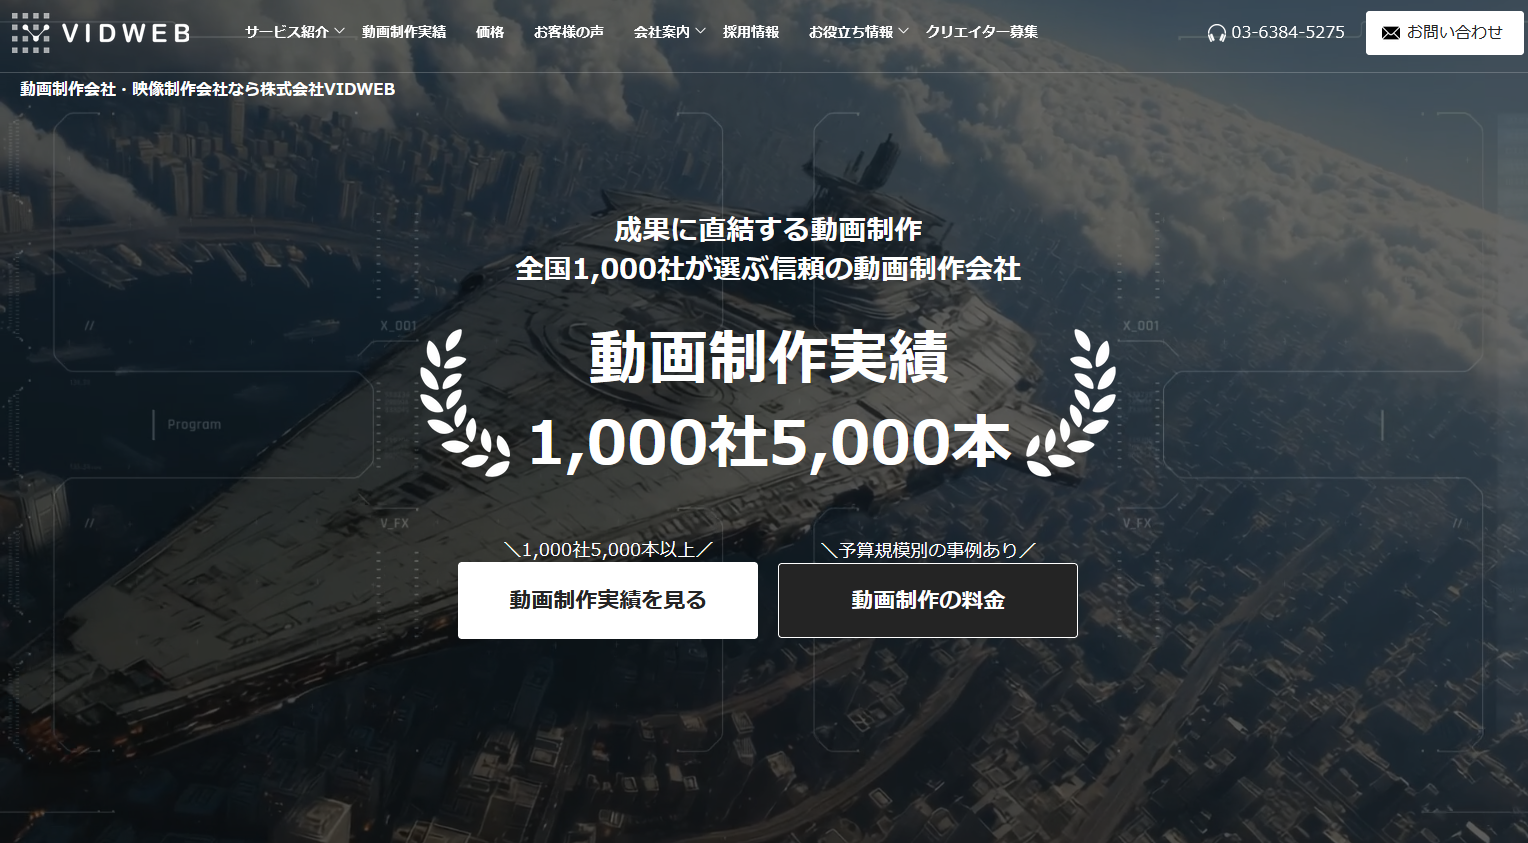Open the 価格 page from the navigation

pos(490,31)
